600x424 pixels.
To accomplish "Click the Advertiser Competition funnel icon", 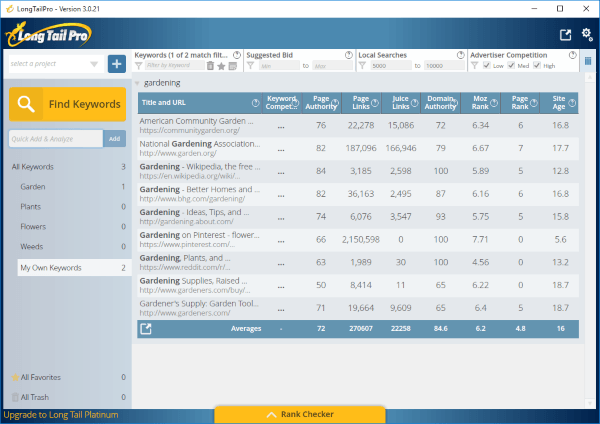I will pos(474,66).
